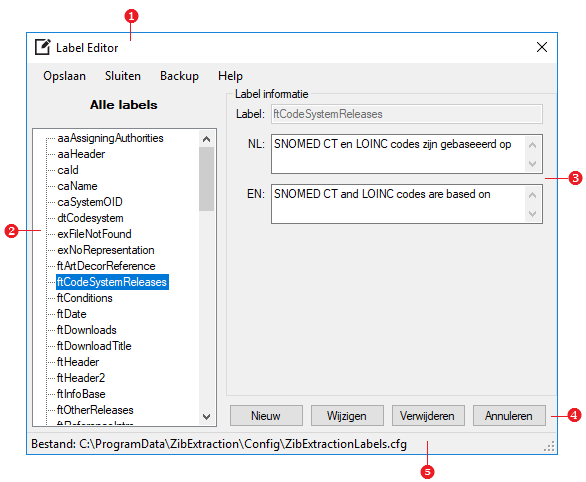Select the ftHeader label
The height and width of the screenshot is (482, 586).
click(x=78, y=362)
